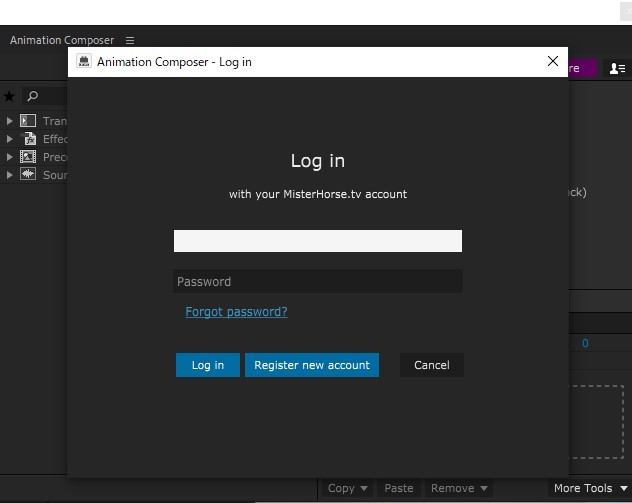This screenshot has height=503, width=632.
Task: Select the Transitions category icon
Action: point(28,121)
